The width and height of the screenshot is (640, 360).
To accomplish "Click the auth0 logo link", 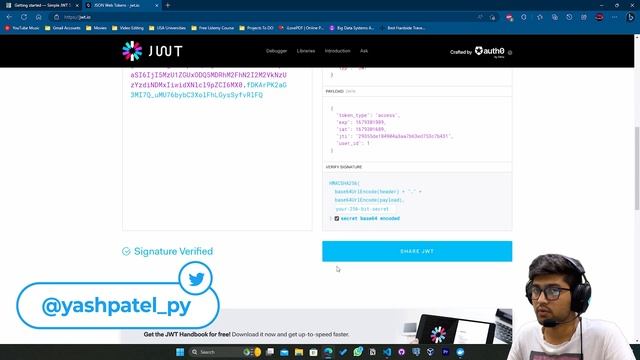I will pyautogui.click(x=489, y=51).
